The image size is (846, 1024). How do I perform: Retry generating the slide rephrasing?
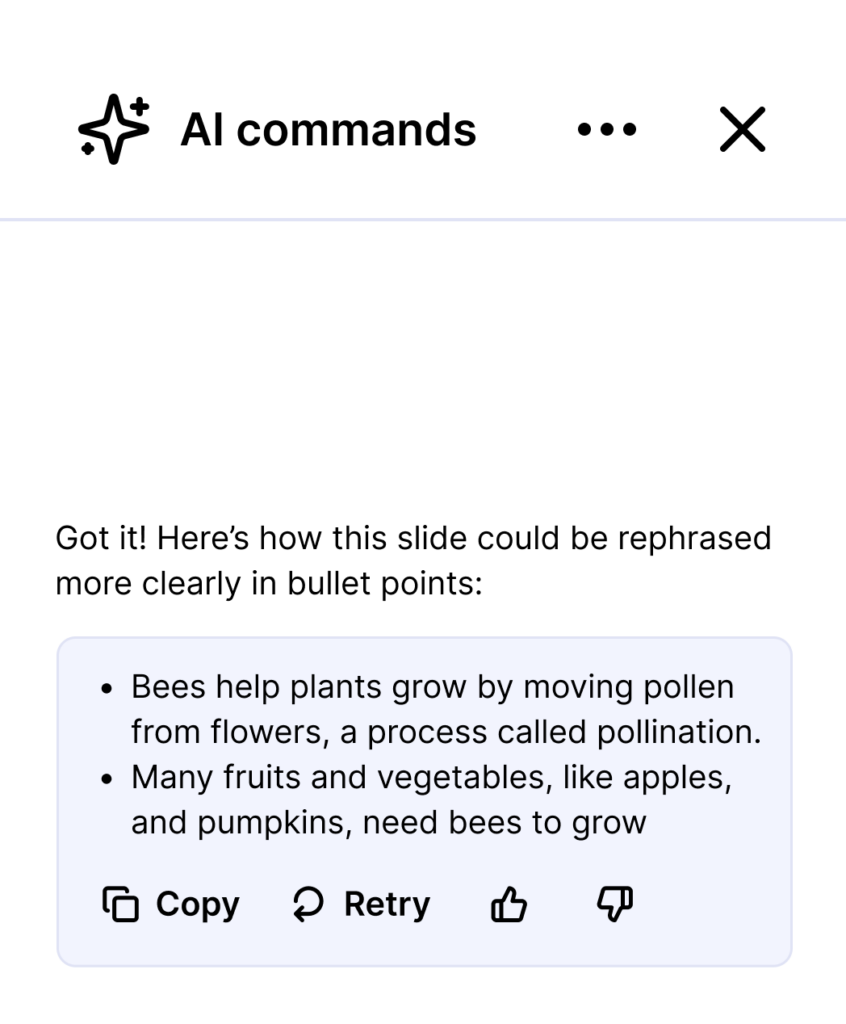coord(360,903)
